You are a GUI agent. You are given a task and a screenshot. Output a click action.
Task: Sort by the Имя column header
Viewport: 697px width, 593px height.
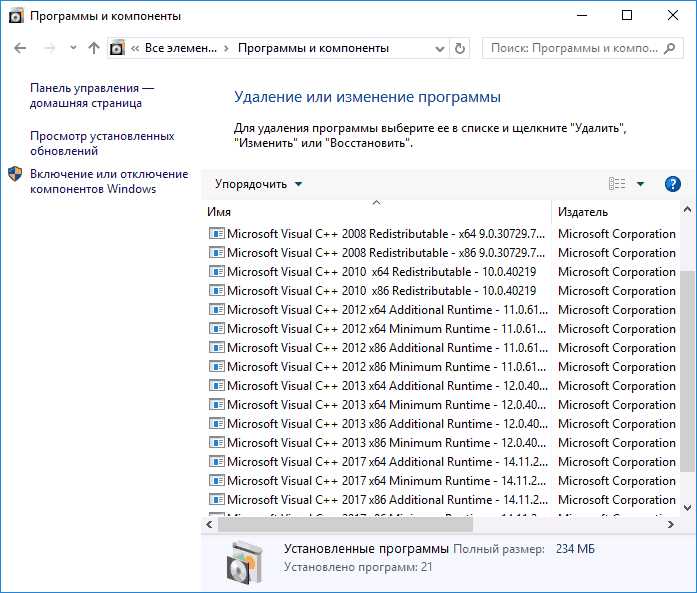377,212
